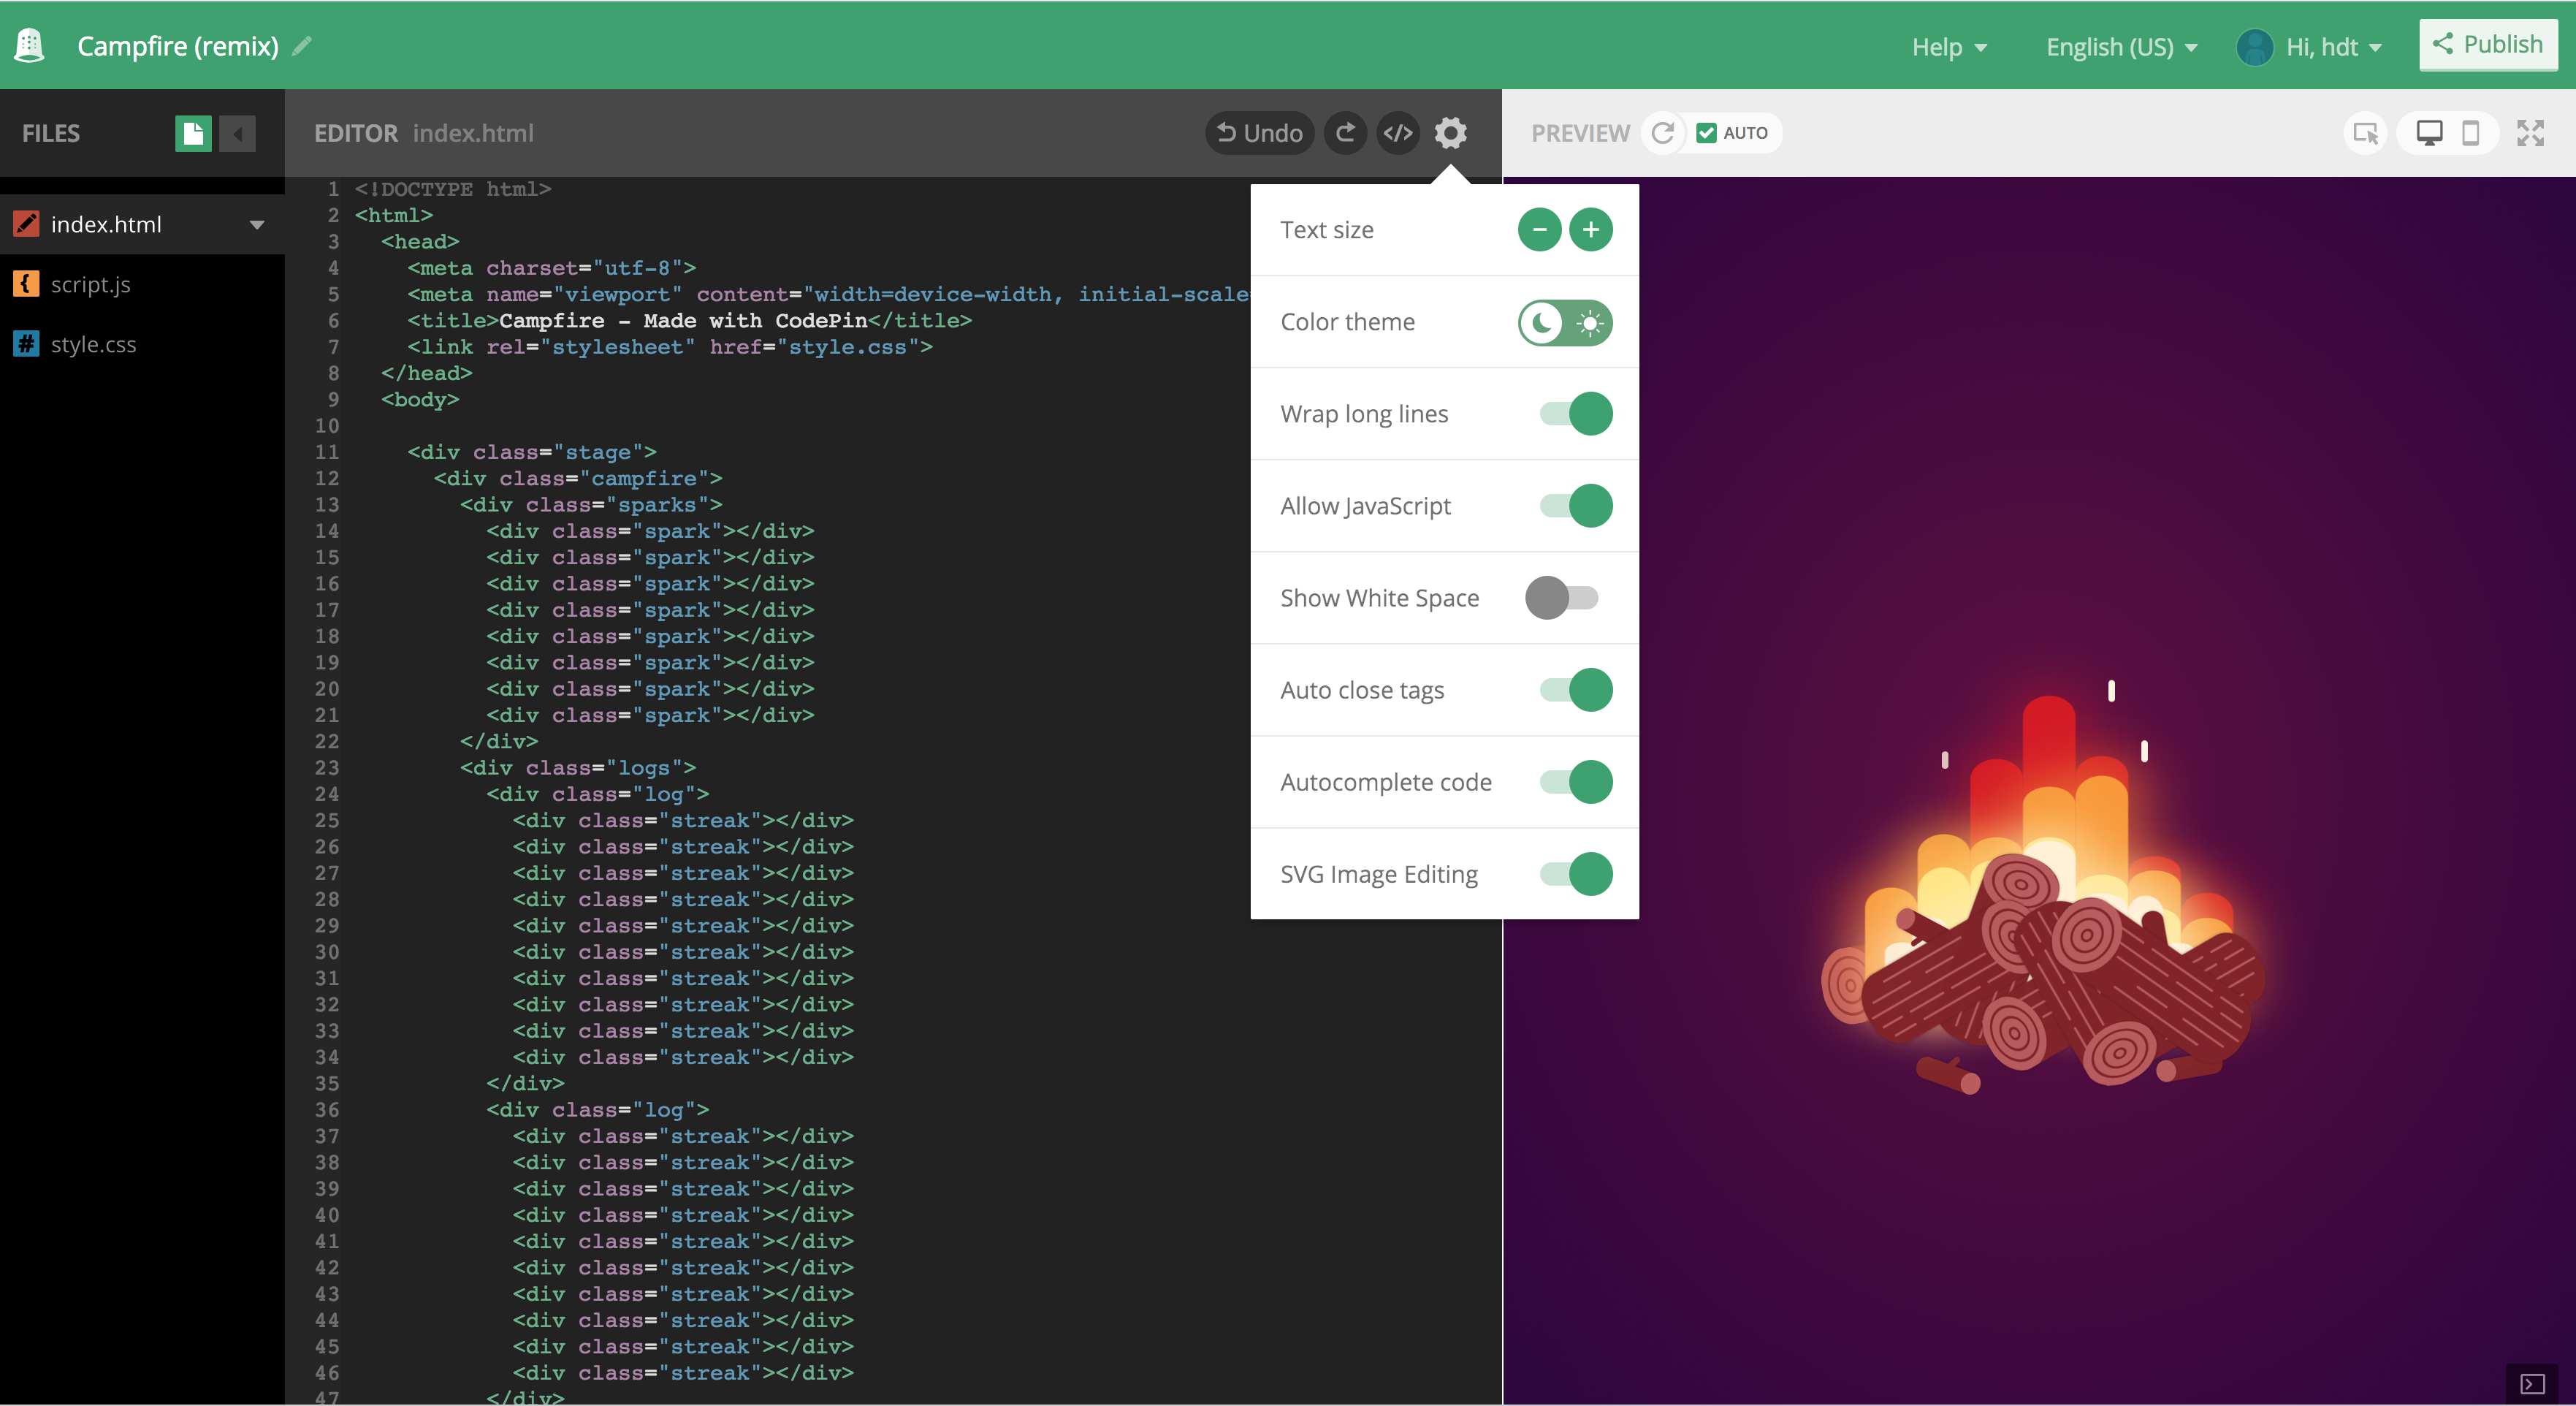Click the Publish button

(2487, 44)
